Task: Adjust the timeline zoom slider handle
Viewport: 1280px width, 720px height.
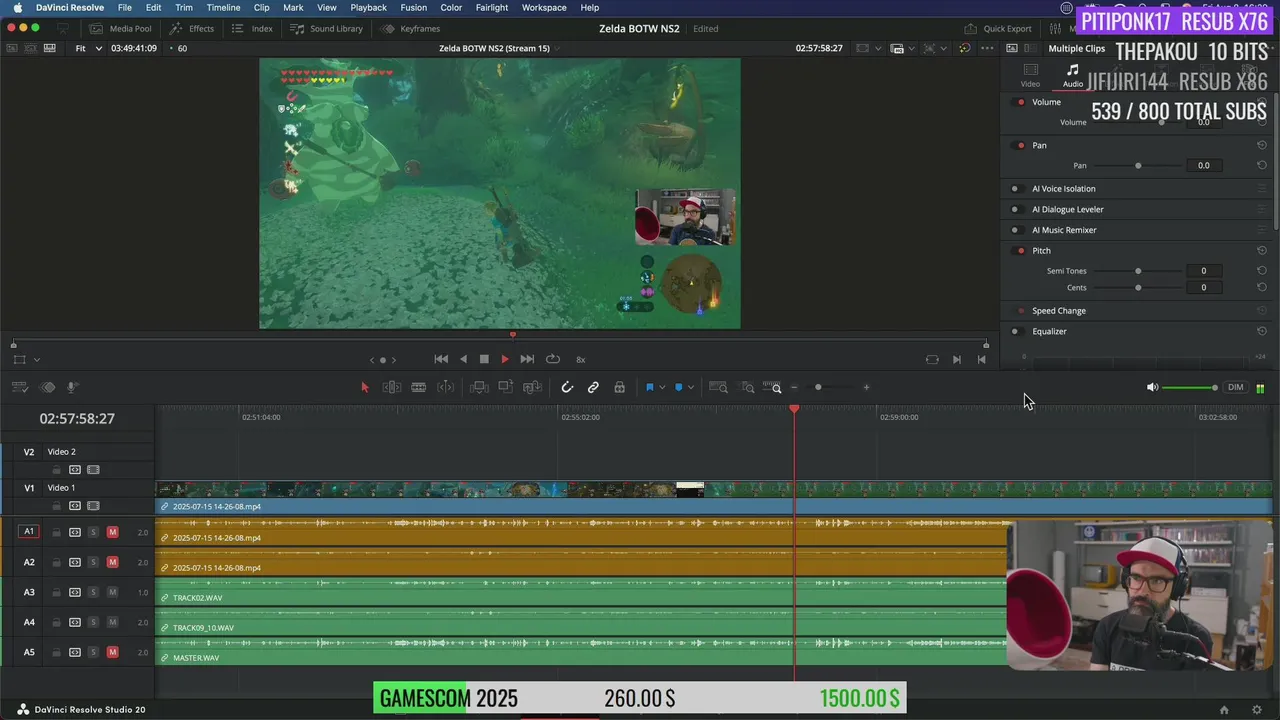Action: click(x=818, y=387)
